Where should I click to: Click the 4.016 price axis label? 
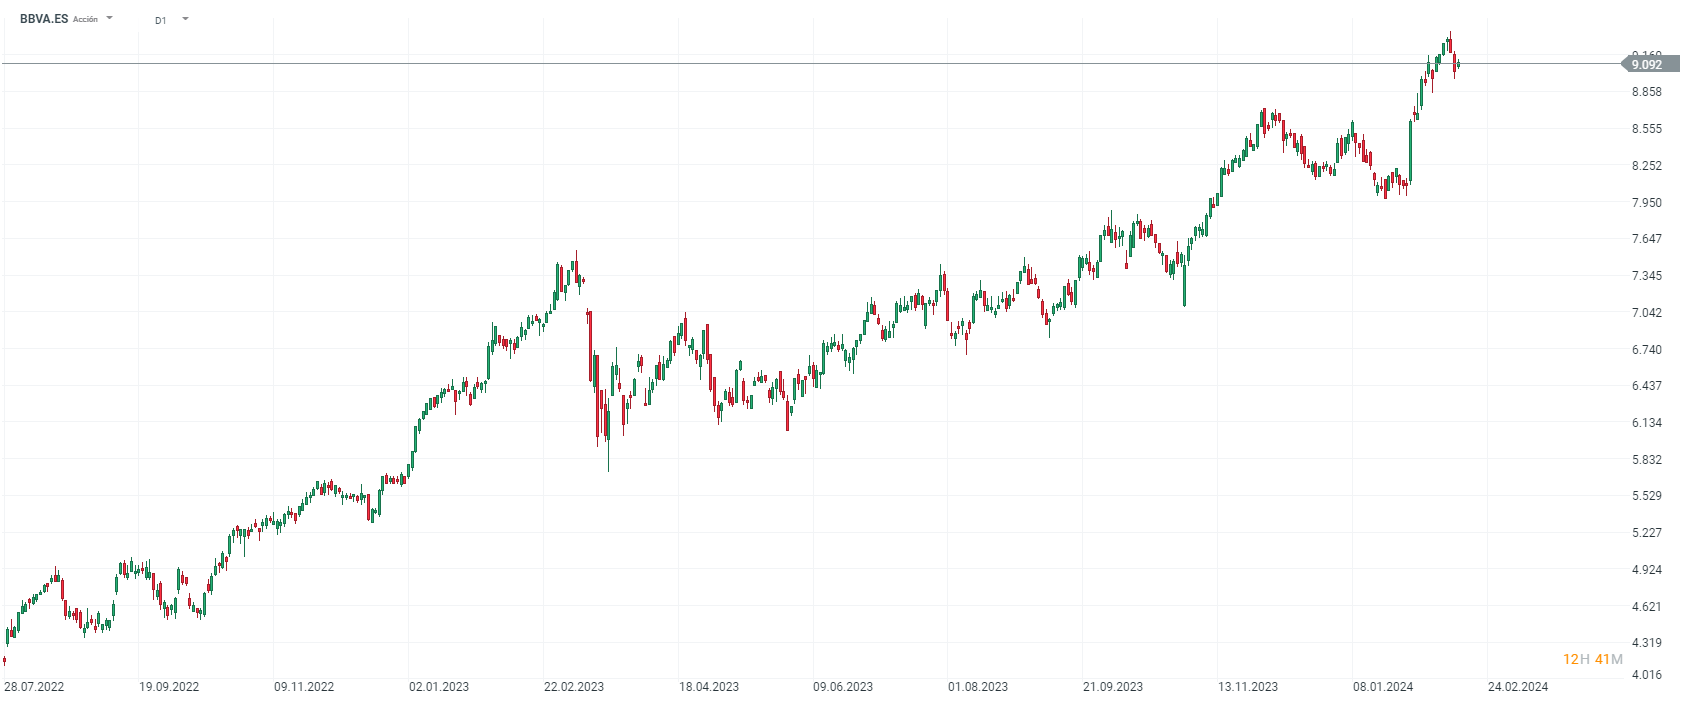[x=1646, y=675]
